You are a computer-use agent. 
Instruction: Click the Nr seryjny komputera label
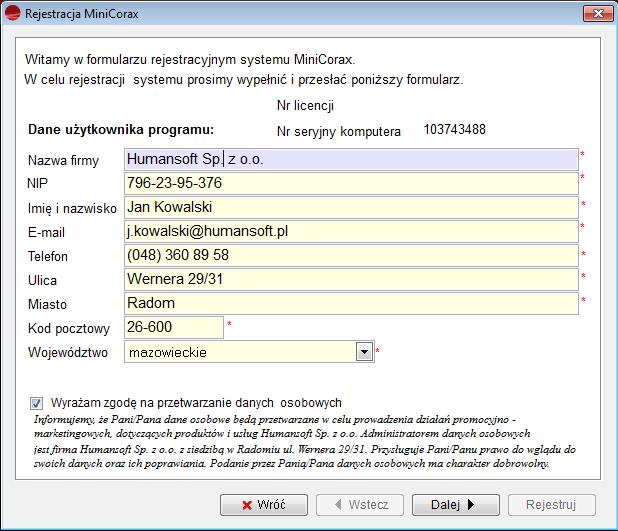point(339,132)
